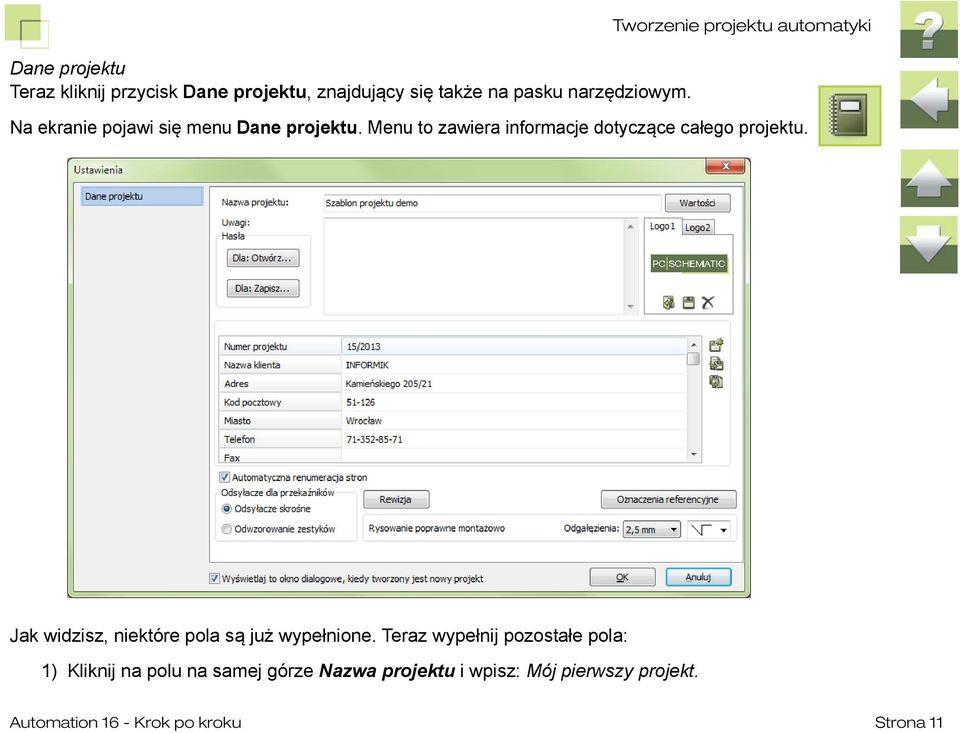
Task: Click the down arrow navigation icon
Action: click(929, 245)
